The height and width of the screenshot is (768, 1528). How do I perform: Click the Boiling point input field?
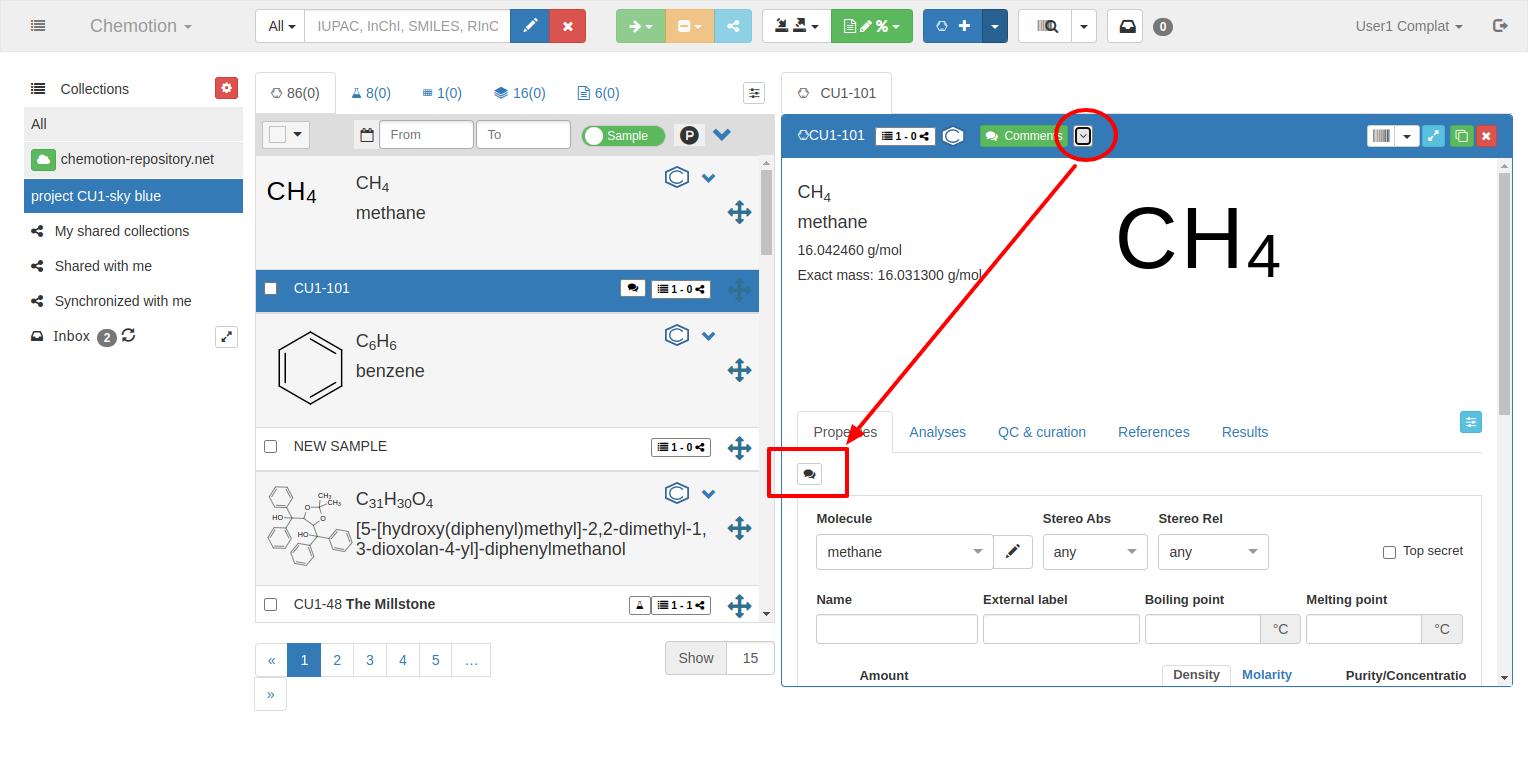click(1202, 629)
